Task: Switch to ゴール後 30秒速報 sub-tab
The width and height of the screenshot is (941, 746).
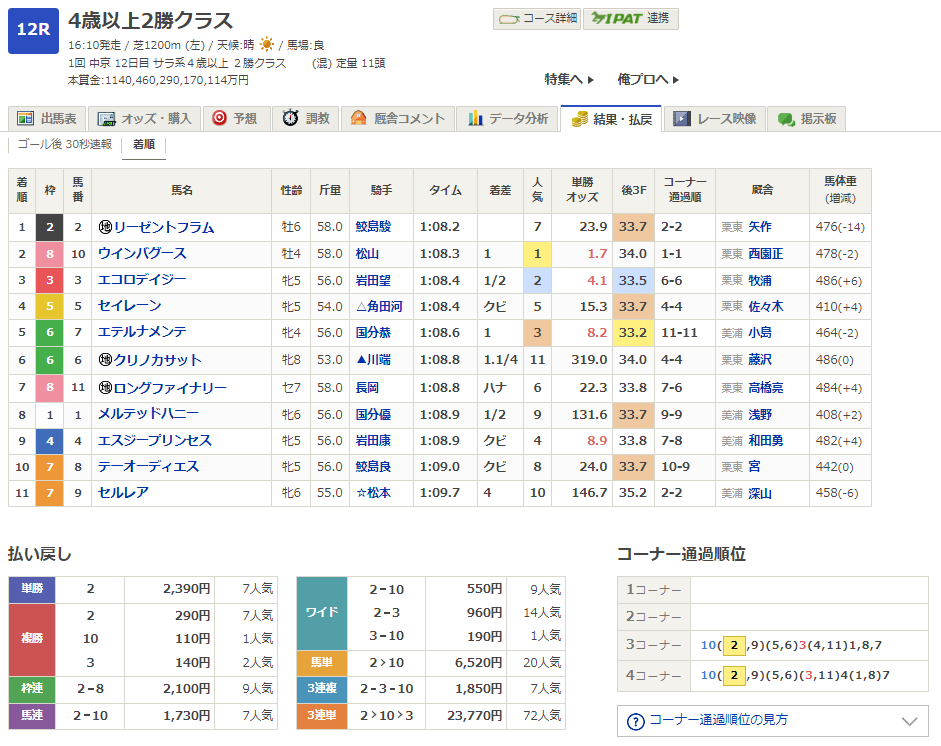Action: [x=65, y=144]
